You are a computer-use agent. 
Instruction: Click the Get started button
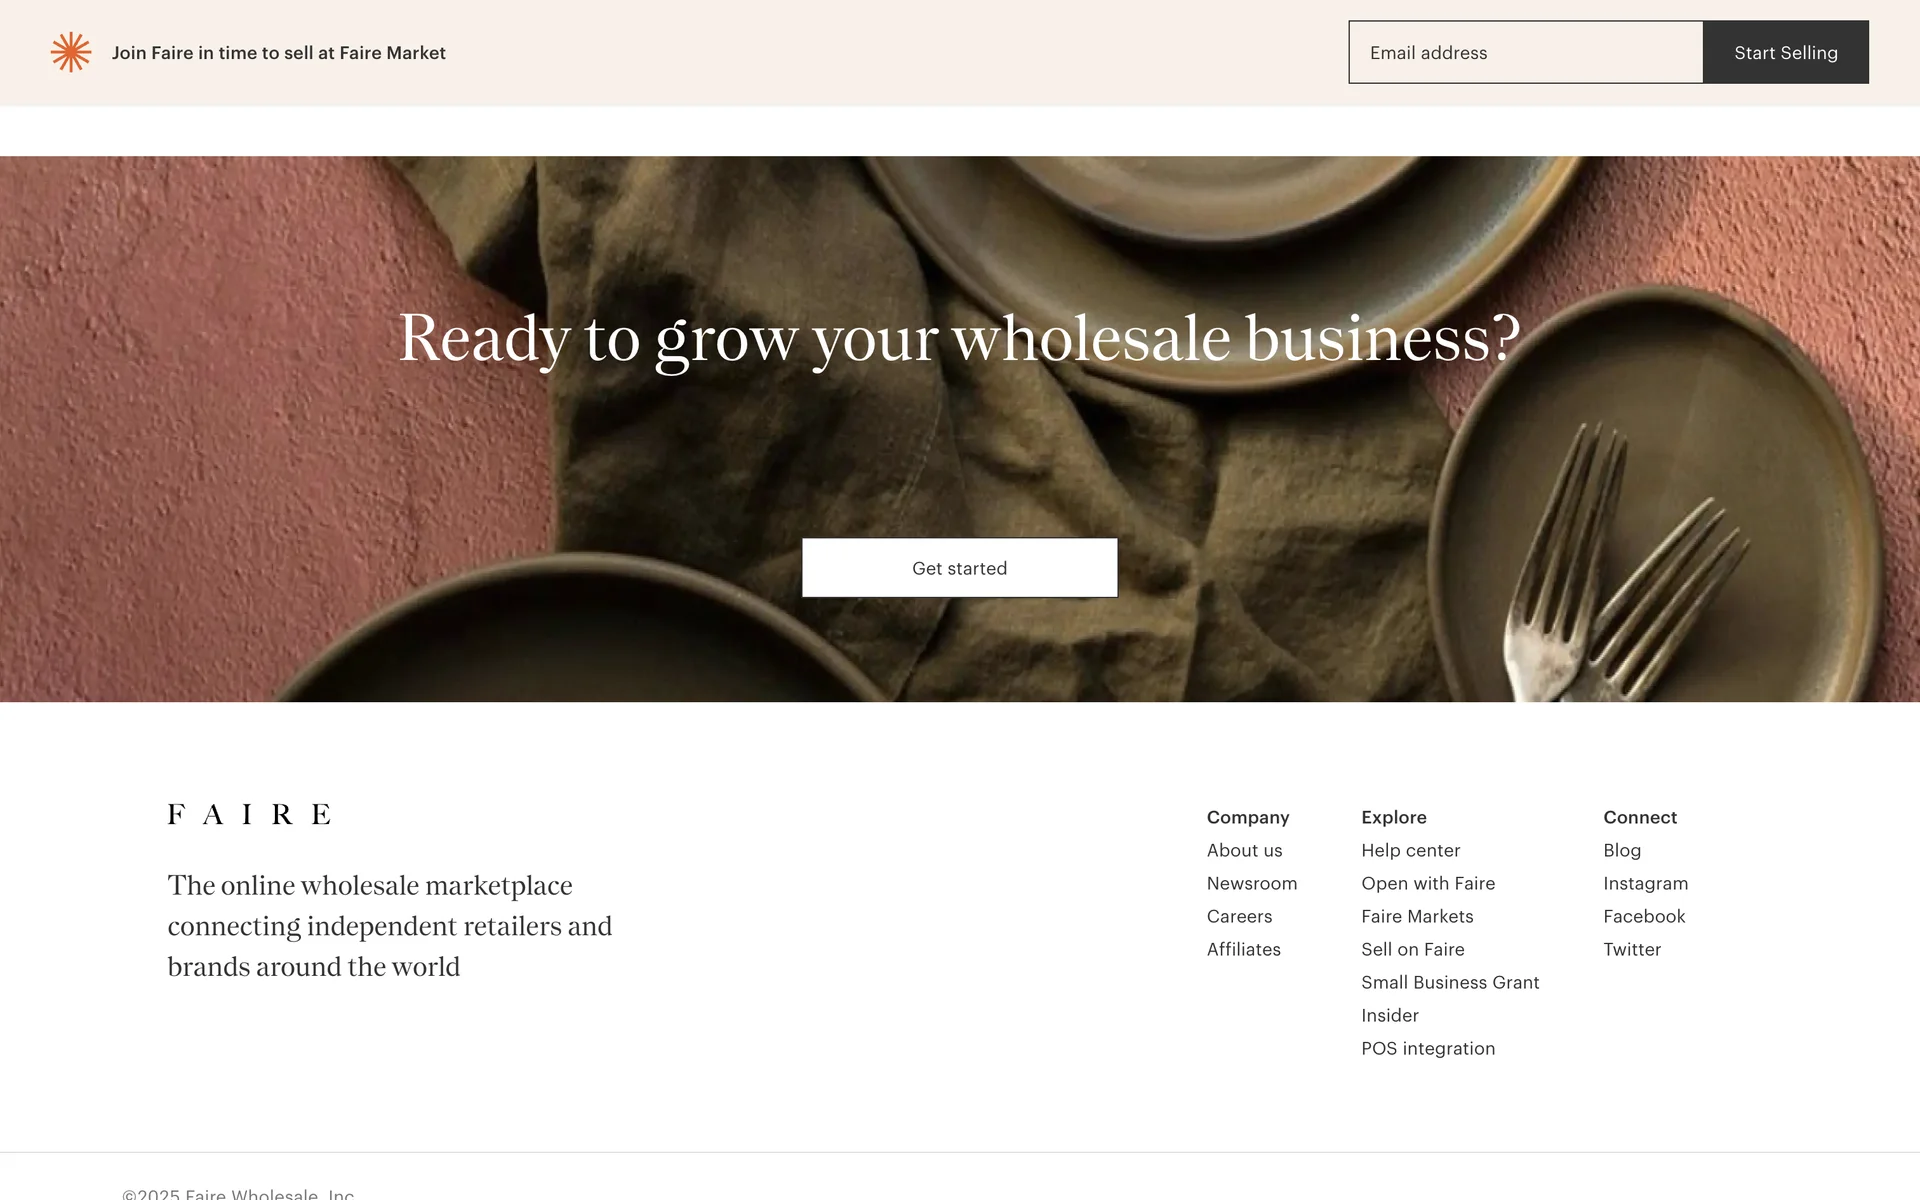pos(960,568)
